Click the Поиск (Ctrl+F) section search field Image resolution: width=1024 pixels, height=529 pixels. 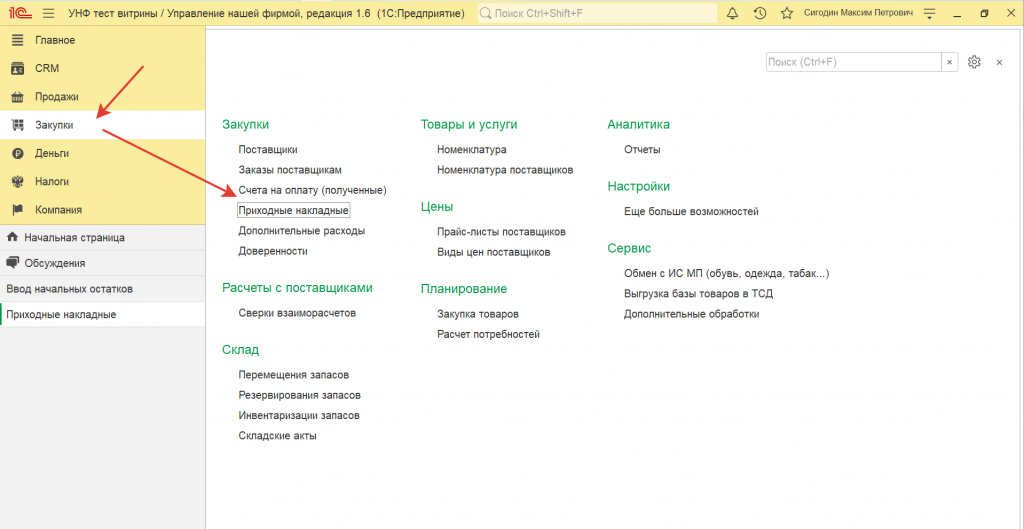[853, 62]
